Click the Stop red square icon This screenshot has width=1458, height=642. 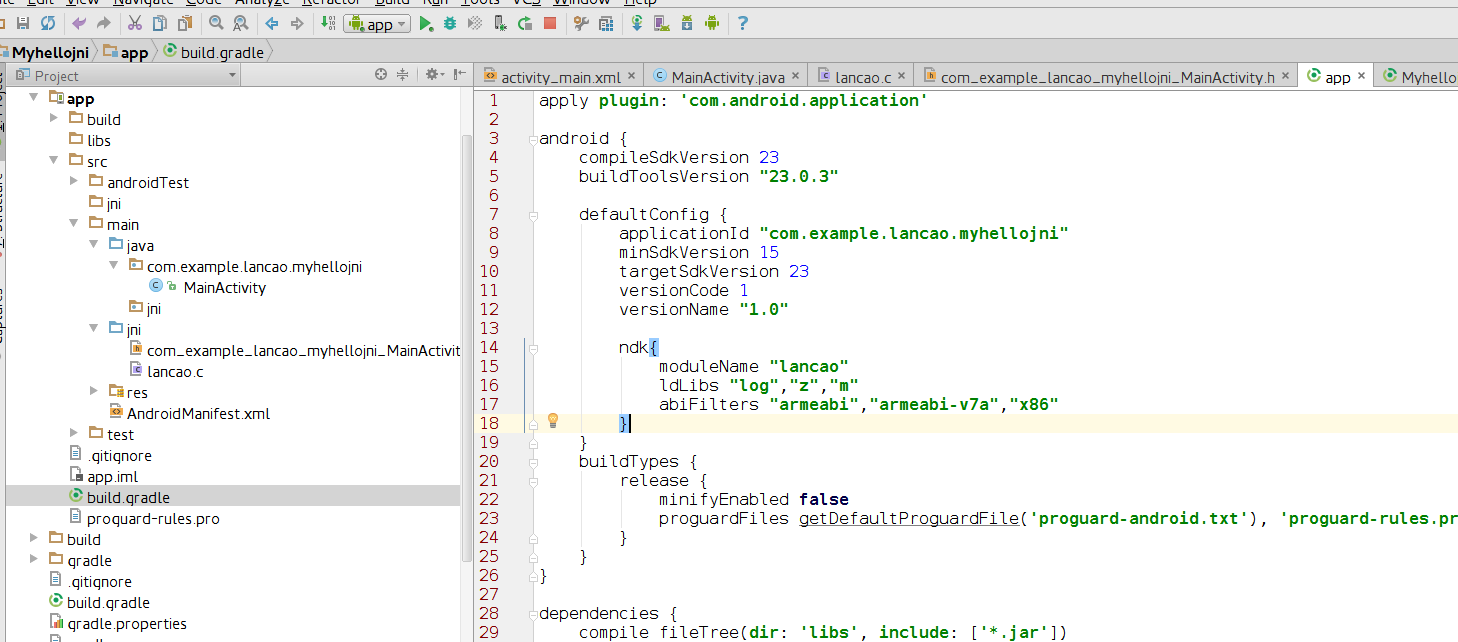pos(549,23)
